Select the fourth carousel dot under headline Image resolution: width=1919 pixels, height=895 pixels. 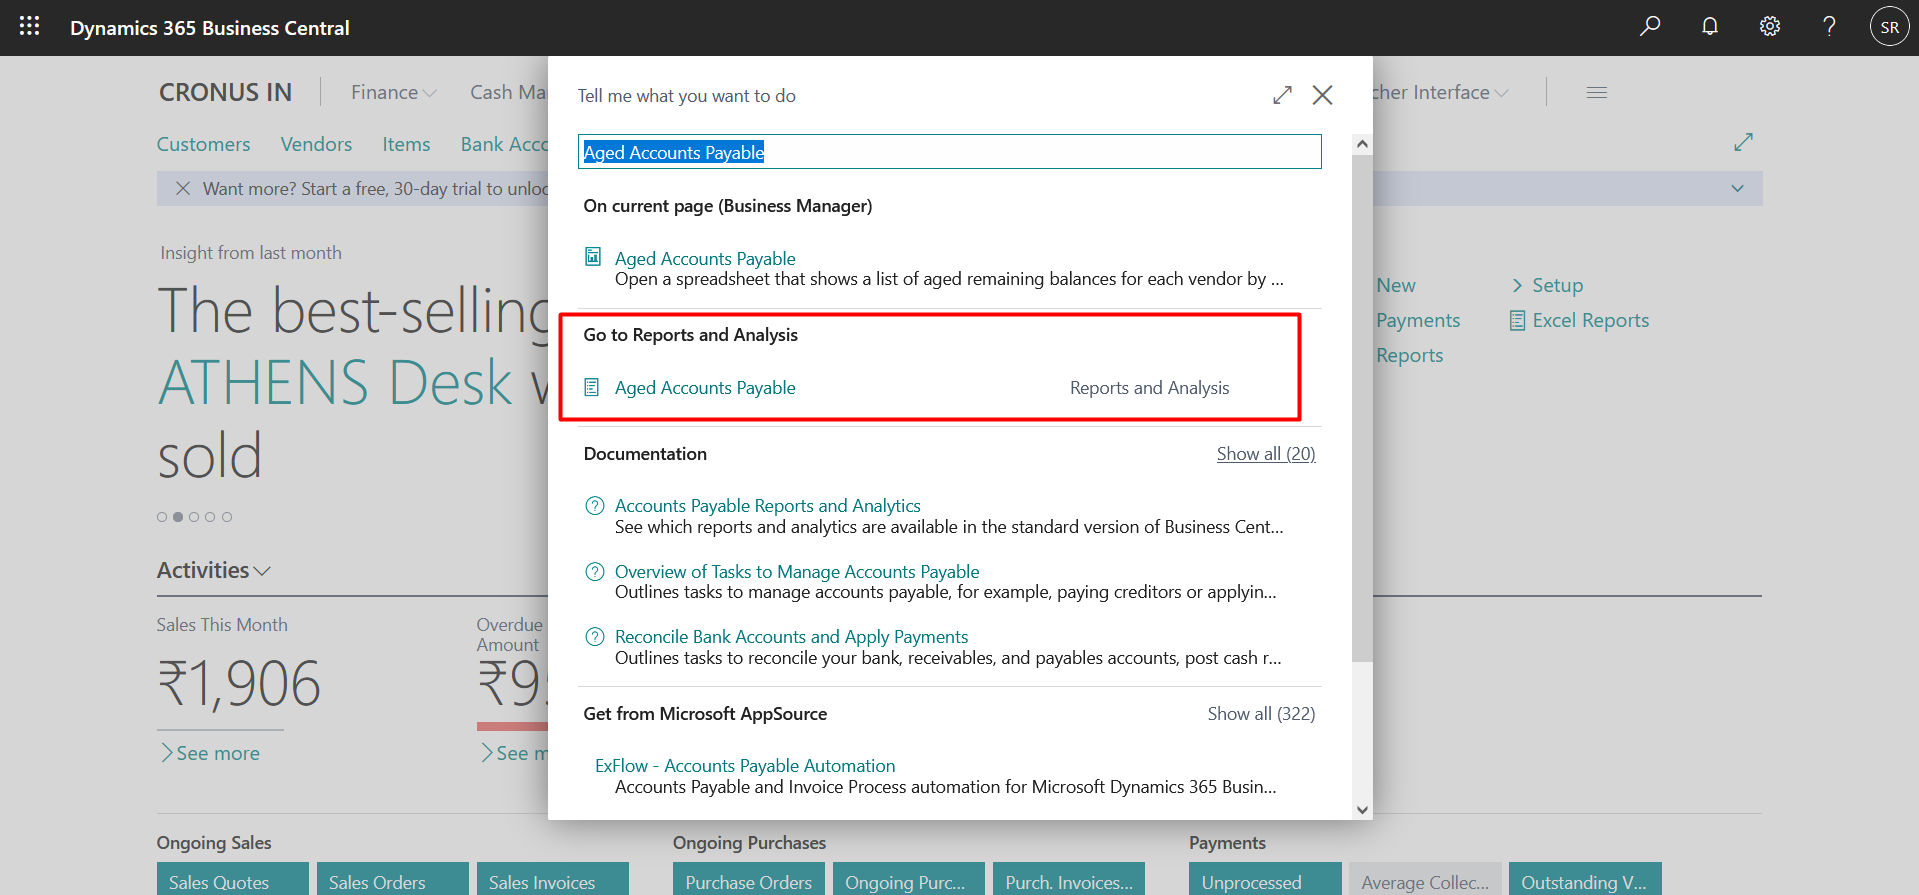pos(210,517)
